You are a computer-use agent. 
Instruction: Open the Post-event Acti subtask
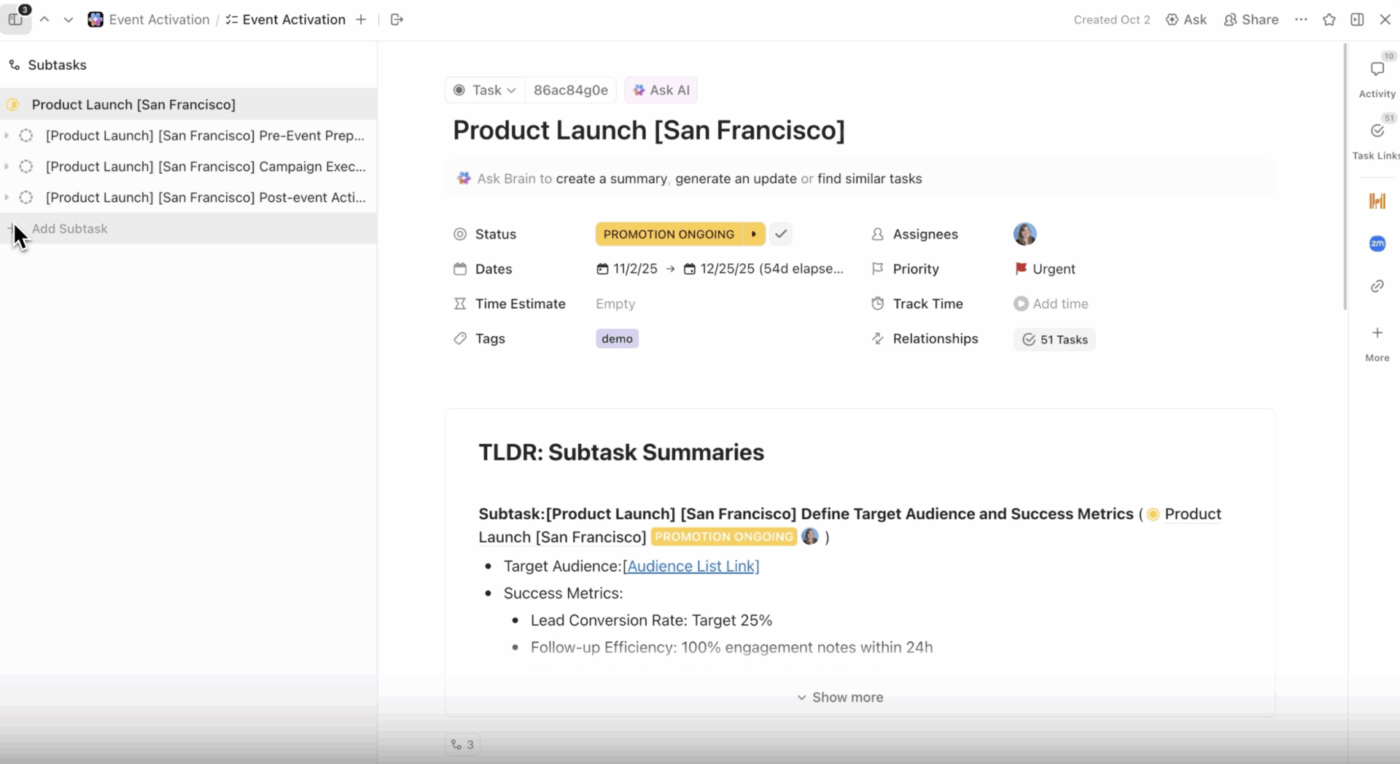205,198
